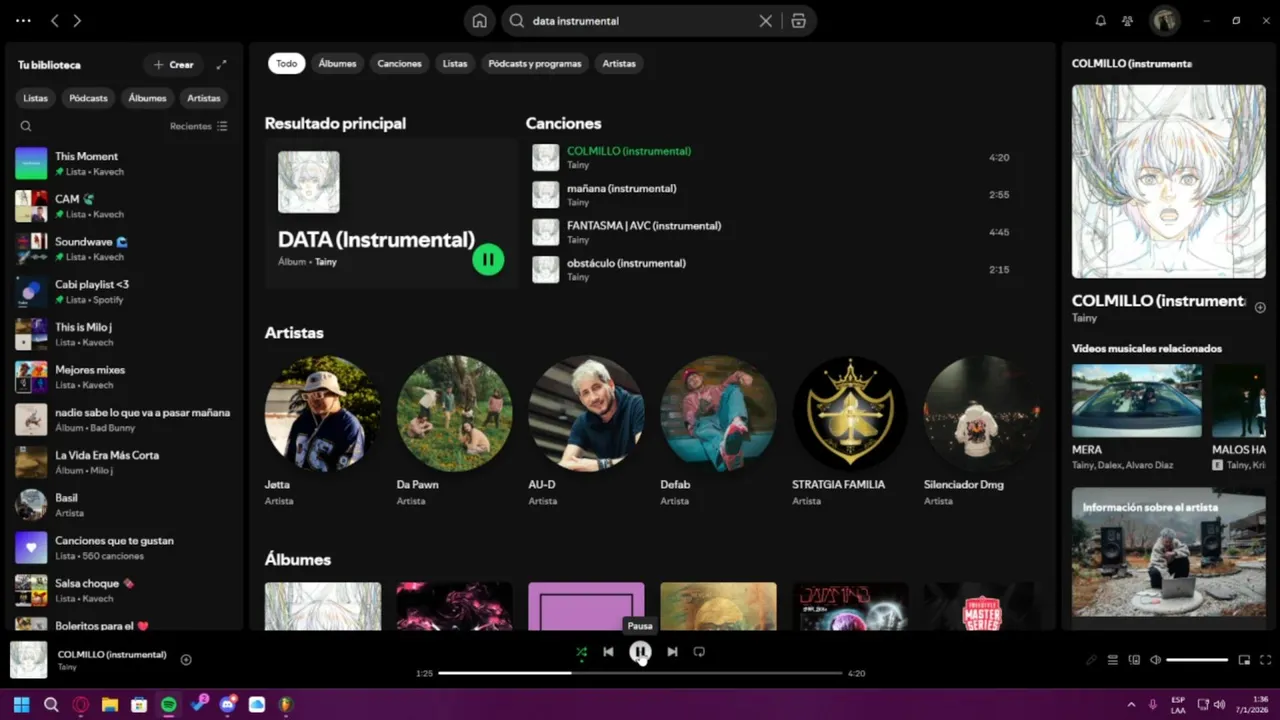
Task: Open Da Pawn artist card
Action: (x=454, y=432)
